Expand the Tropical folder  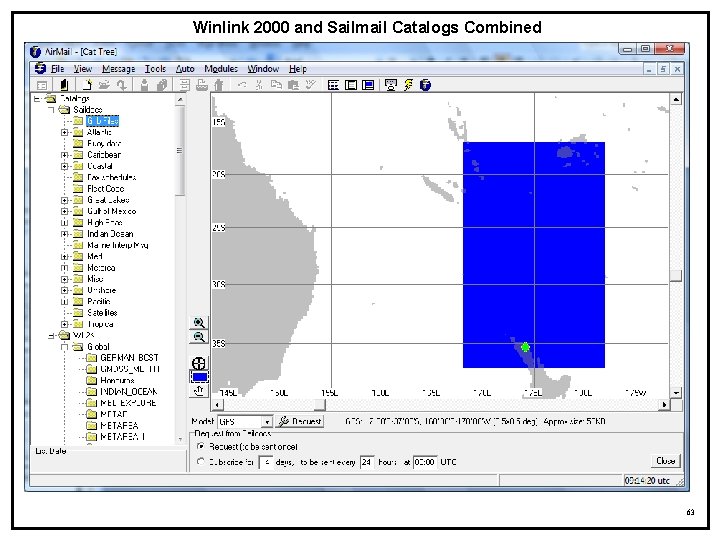pyautogui.click(x=65, y=324)
